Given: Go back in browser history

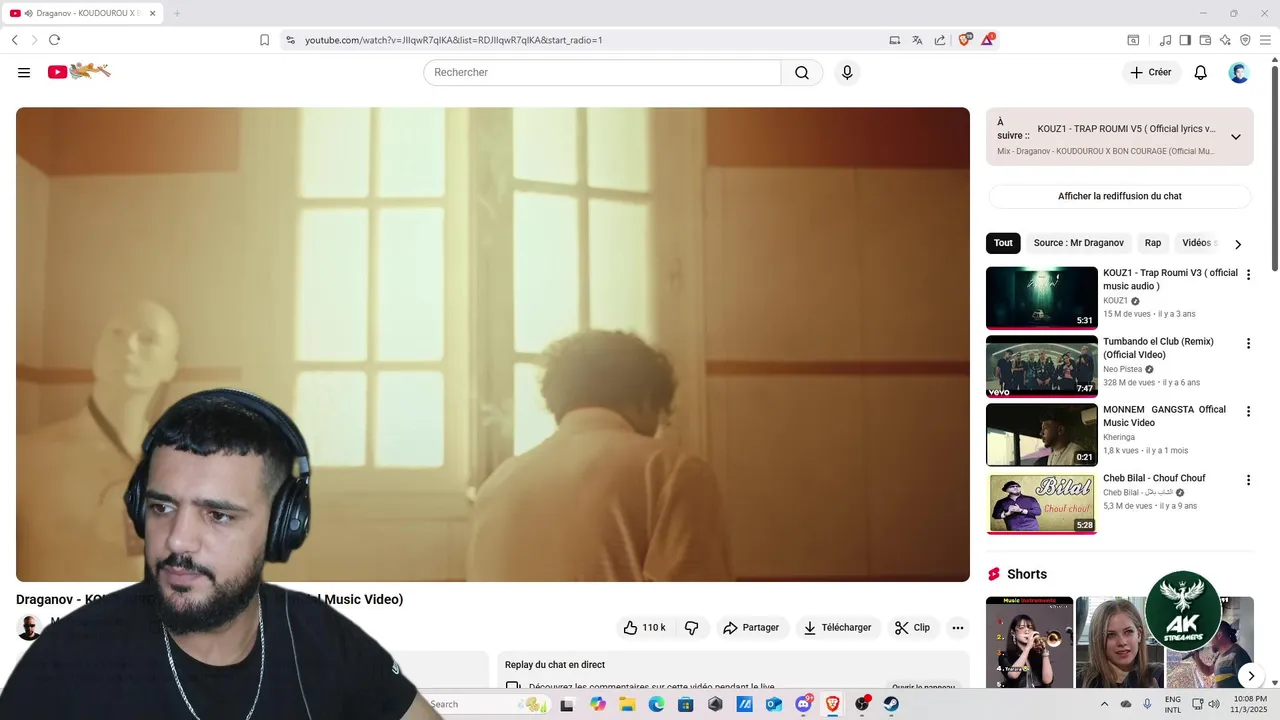Looking at the screenshot, I should coord(14,40).
